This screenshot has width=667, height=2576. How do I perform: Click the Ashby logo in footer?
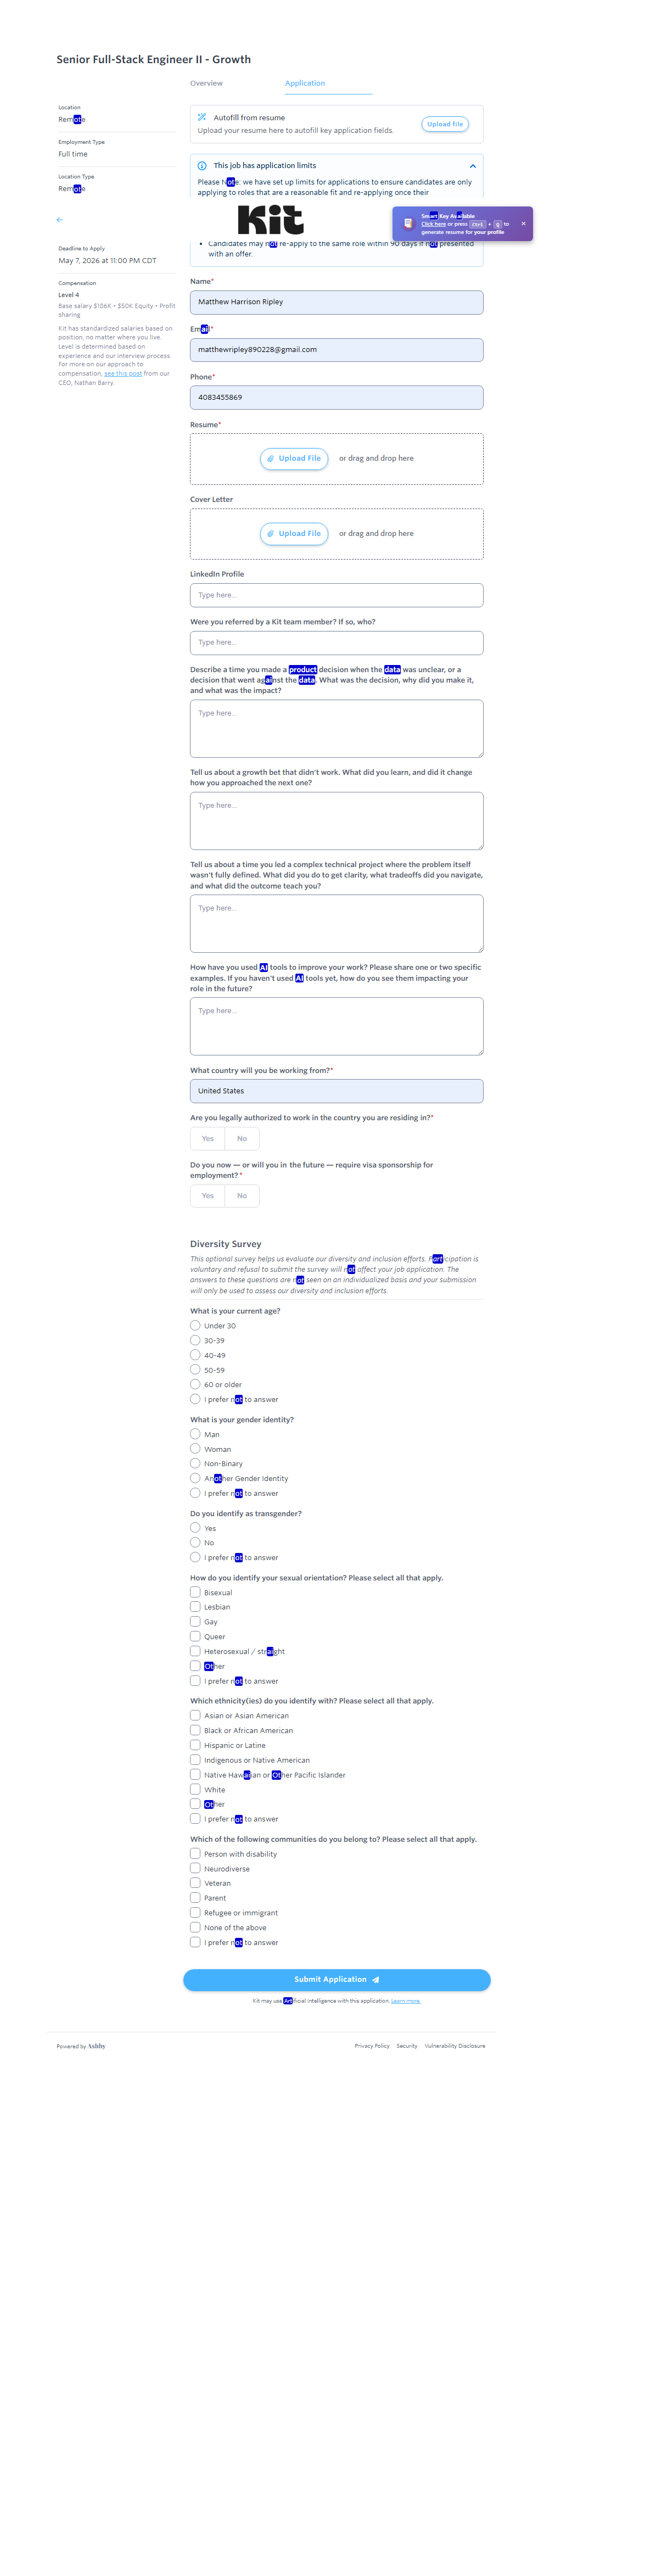click(96, 2046)
